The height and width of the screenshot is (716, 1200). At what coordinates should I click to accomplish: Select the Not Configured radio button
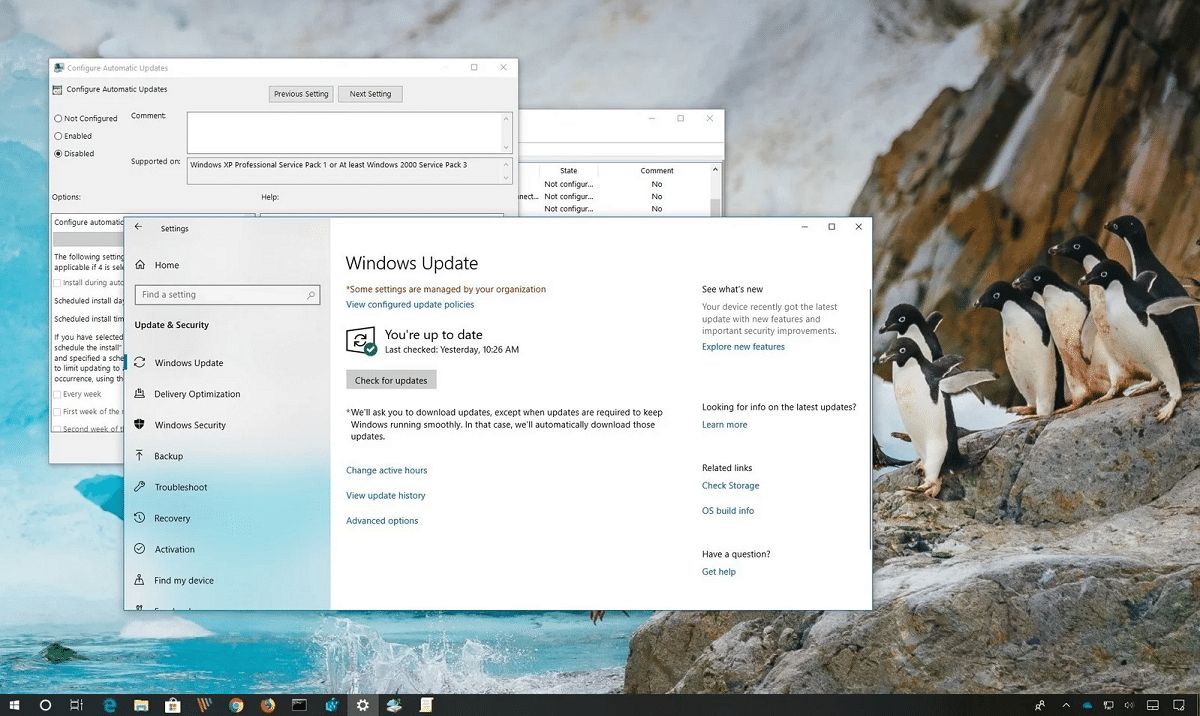[x=58, y=118]
